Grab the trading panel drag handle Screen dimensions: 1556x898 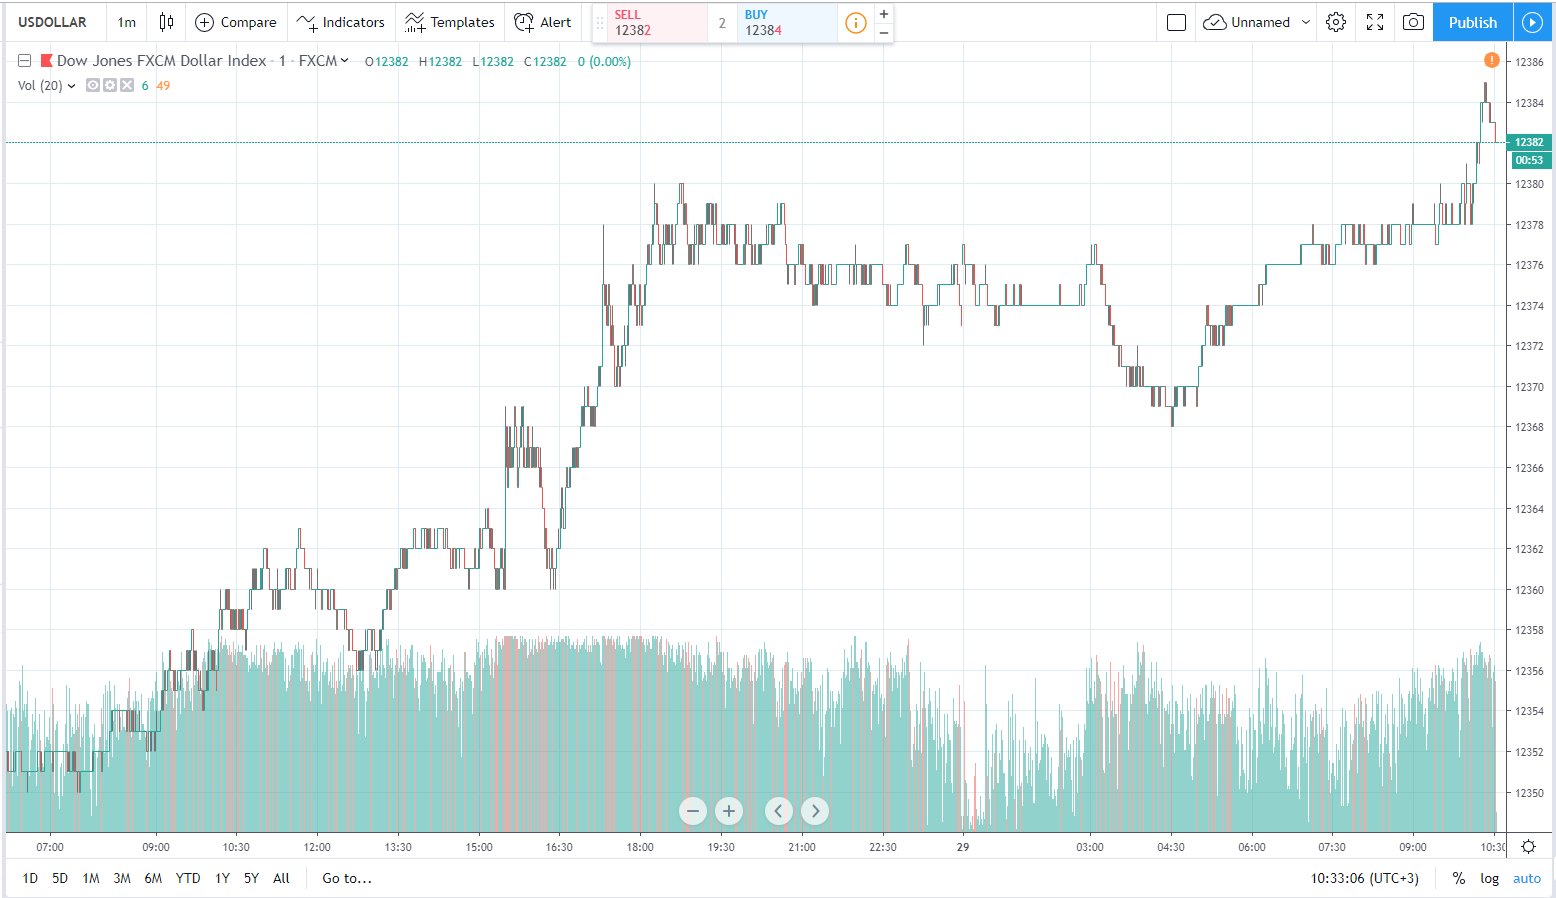tap(600, 23)
